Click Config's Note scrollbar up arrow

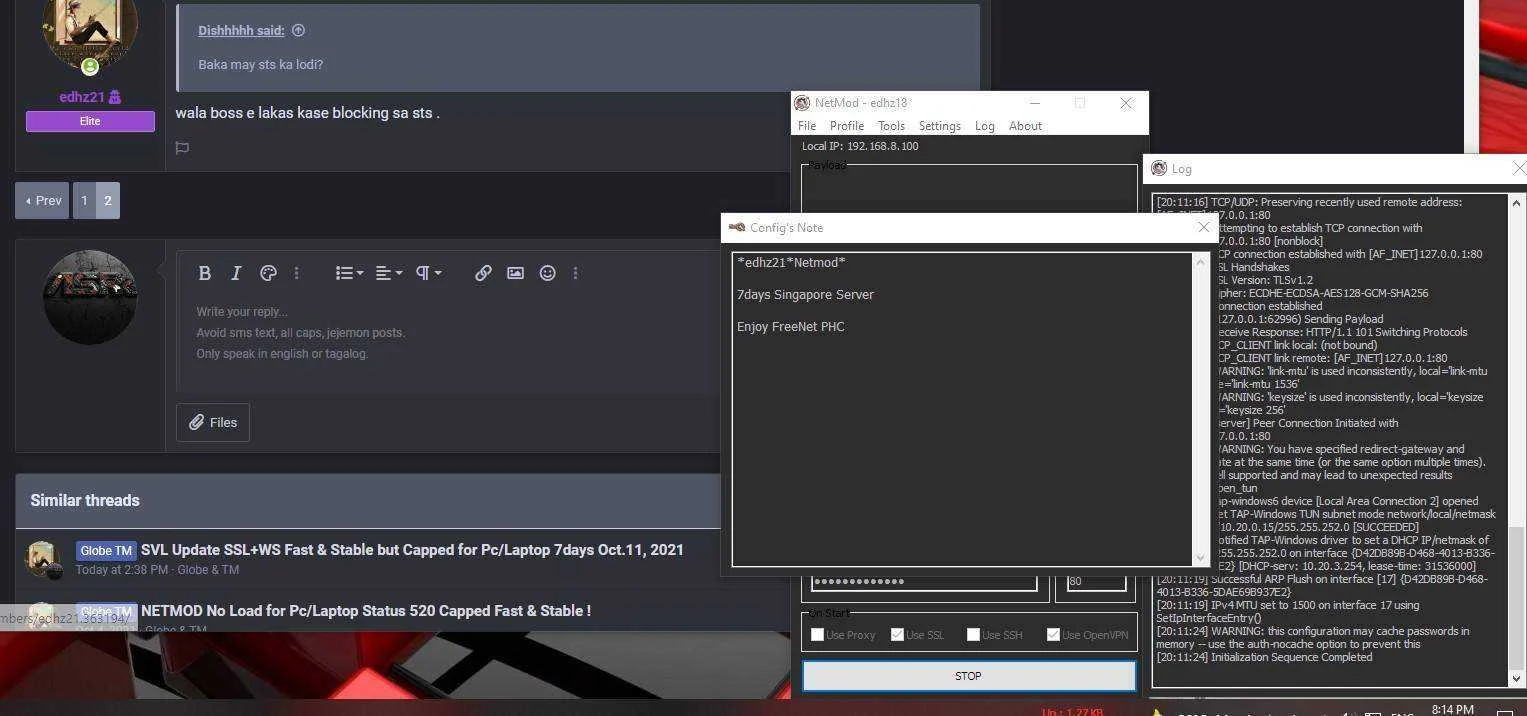click(x=1201, y=261)
